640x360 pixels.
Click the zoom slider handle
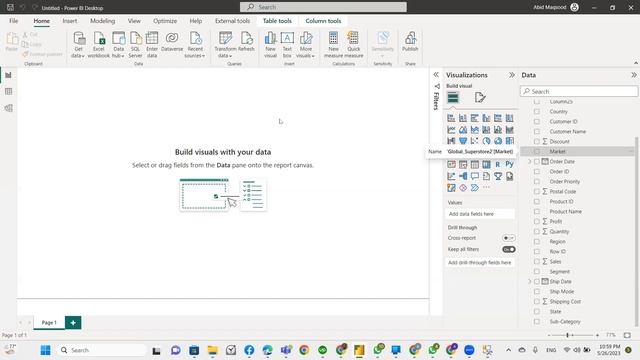567,335
